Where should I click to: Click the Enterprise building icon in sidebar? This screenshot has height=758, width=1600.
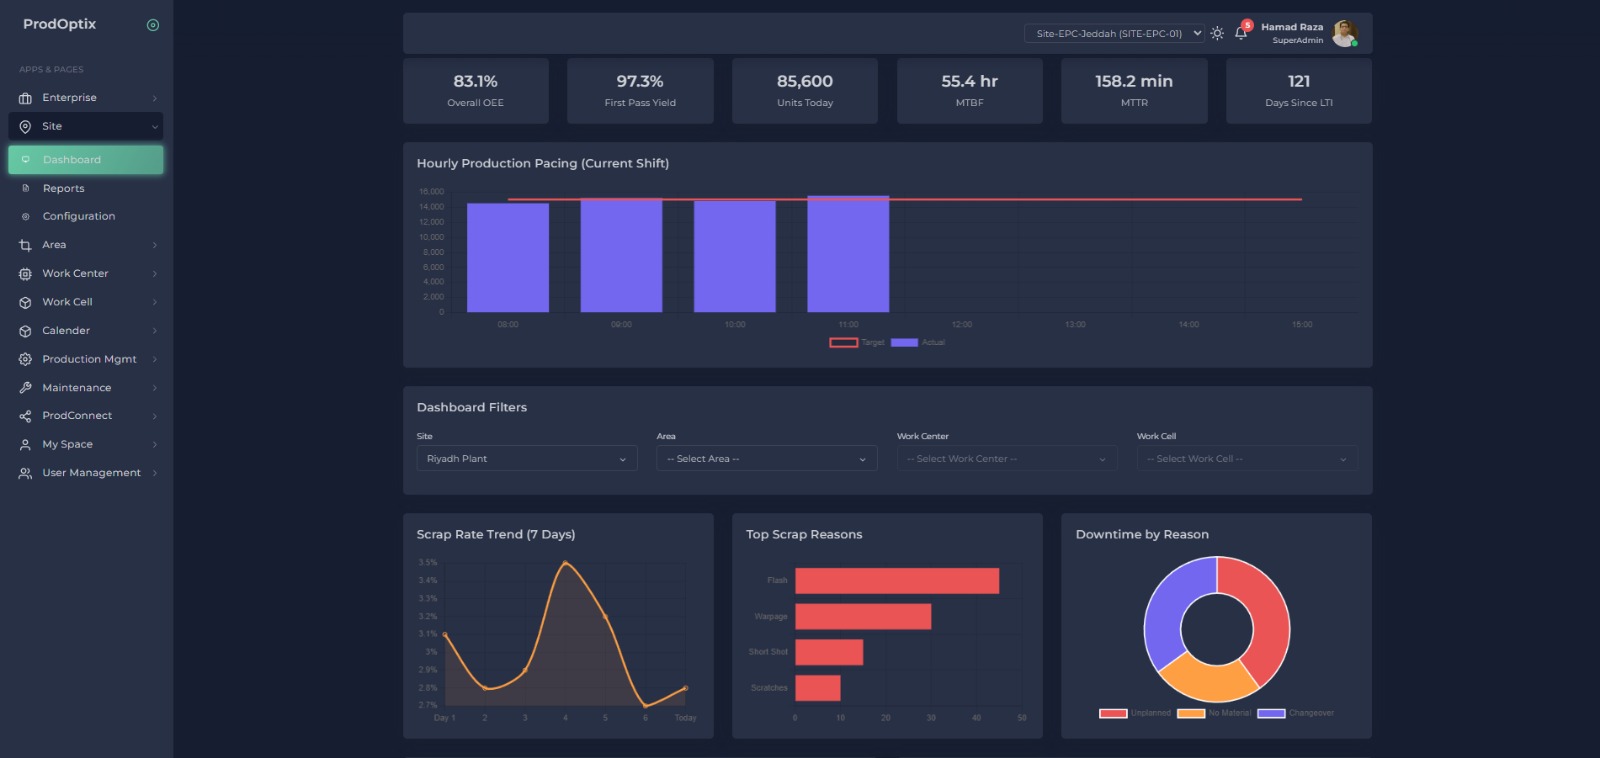[25, 98]
